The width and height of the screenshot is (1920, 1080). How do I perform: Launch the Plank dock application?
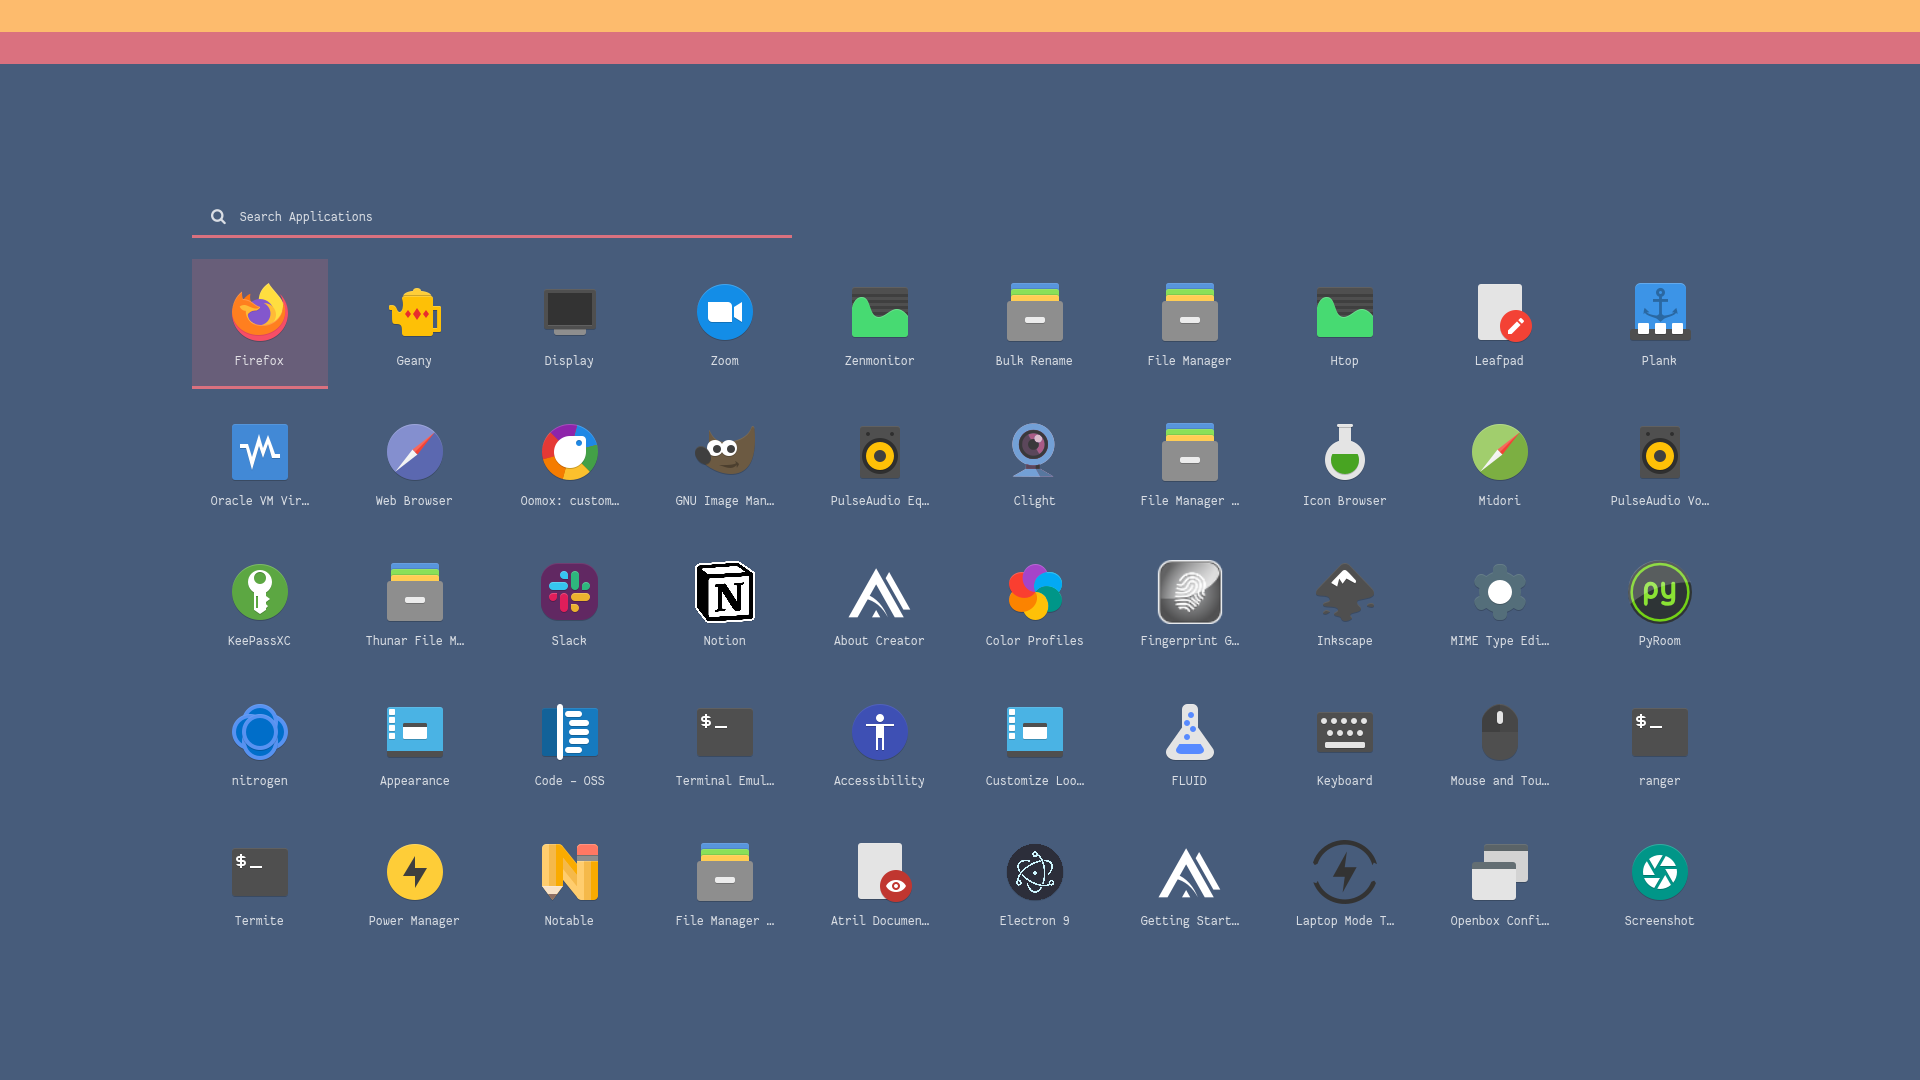[1659, 322]
